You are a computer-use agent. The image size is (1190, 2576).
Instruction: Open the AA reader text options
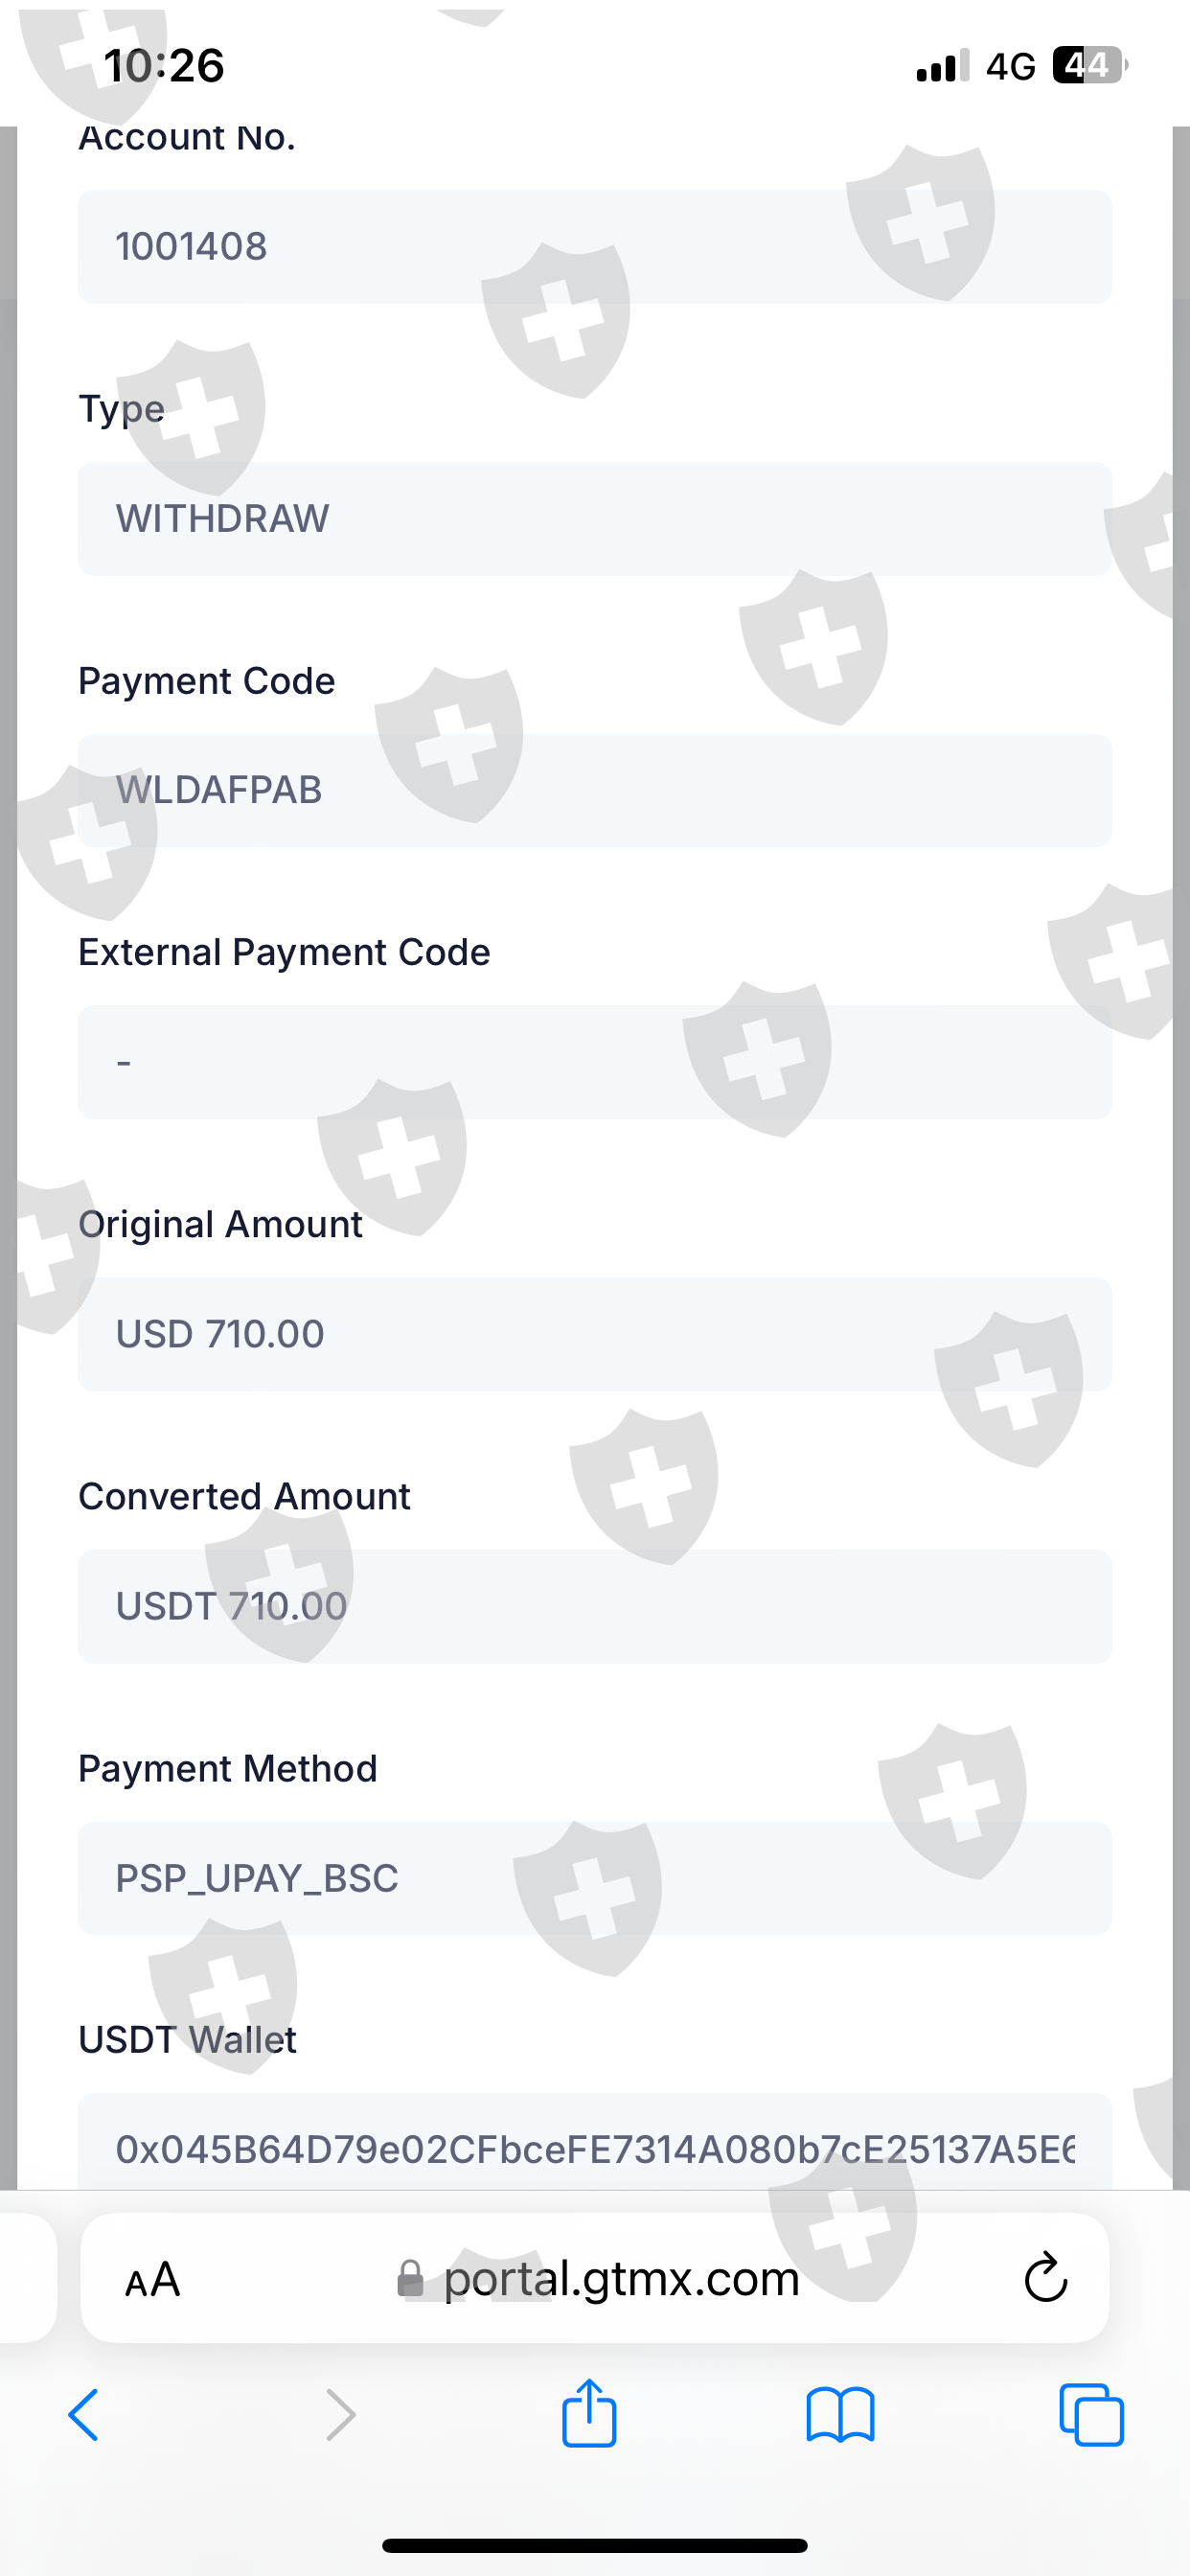152,2280
